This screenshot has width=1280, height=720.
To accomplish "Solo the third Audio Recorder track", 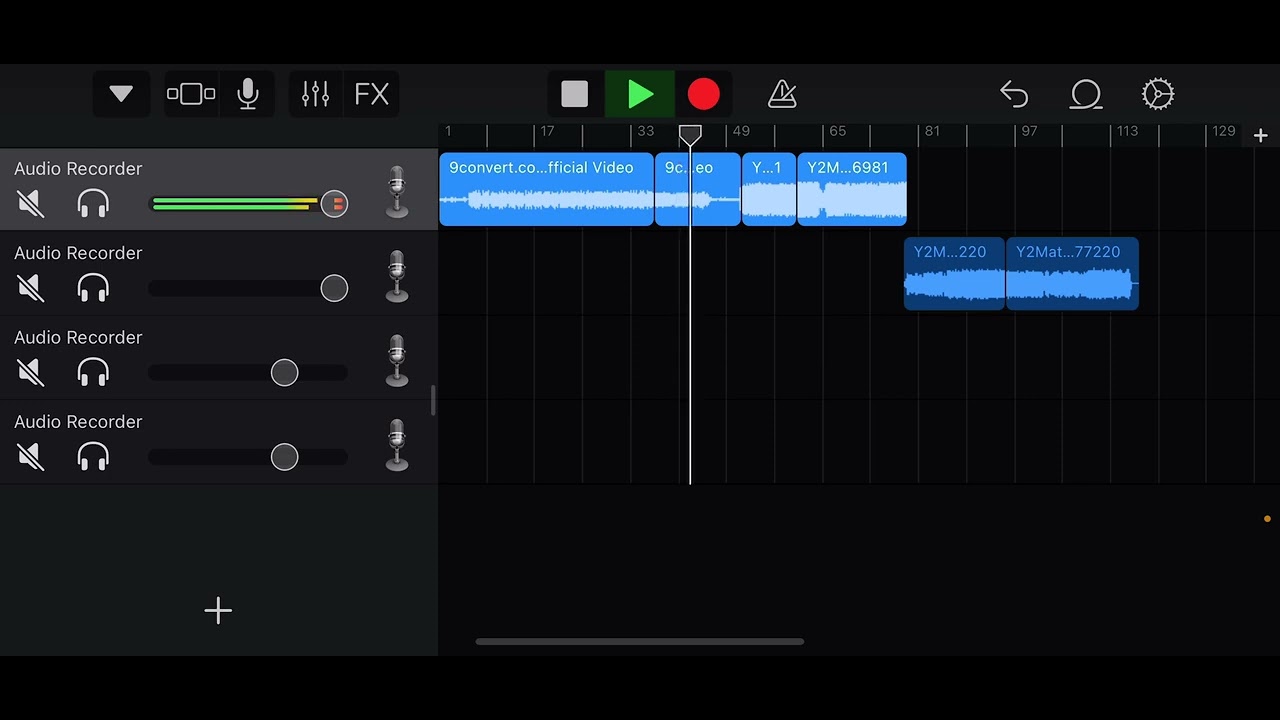I will point(93,372).
